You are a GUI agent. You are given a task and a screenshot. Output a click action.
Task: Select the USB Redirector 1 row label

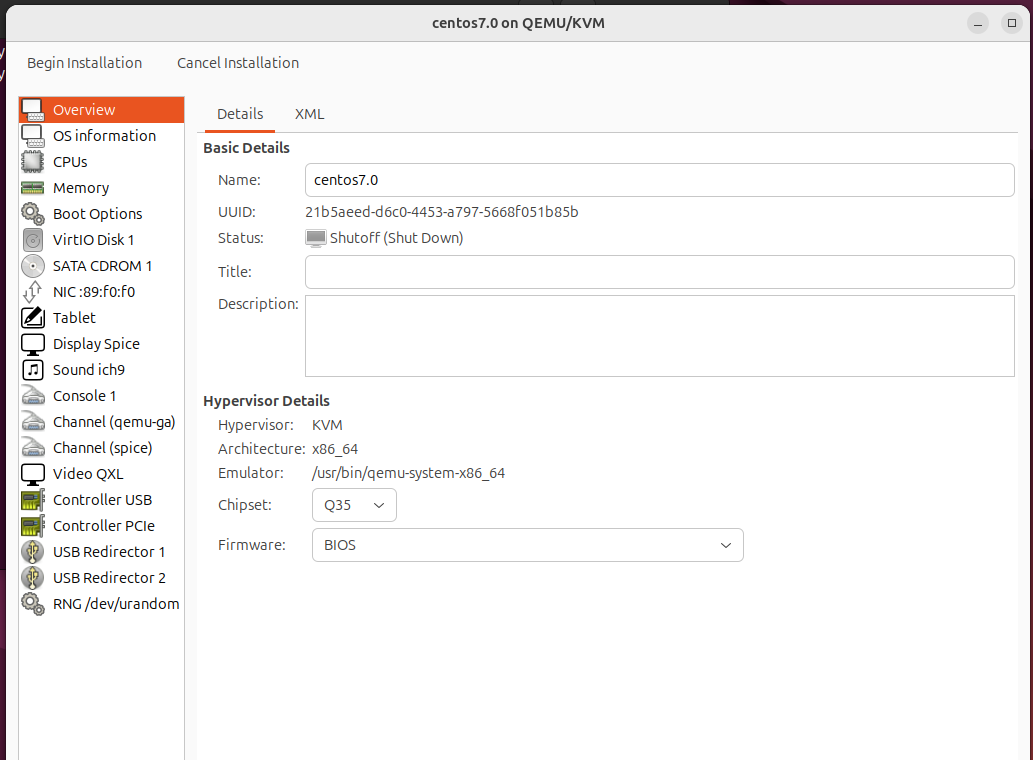click(109, 552)
